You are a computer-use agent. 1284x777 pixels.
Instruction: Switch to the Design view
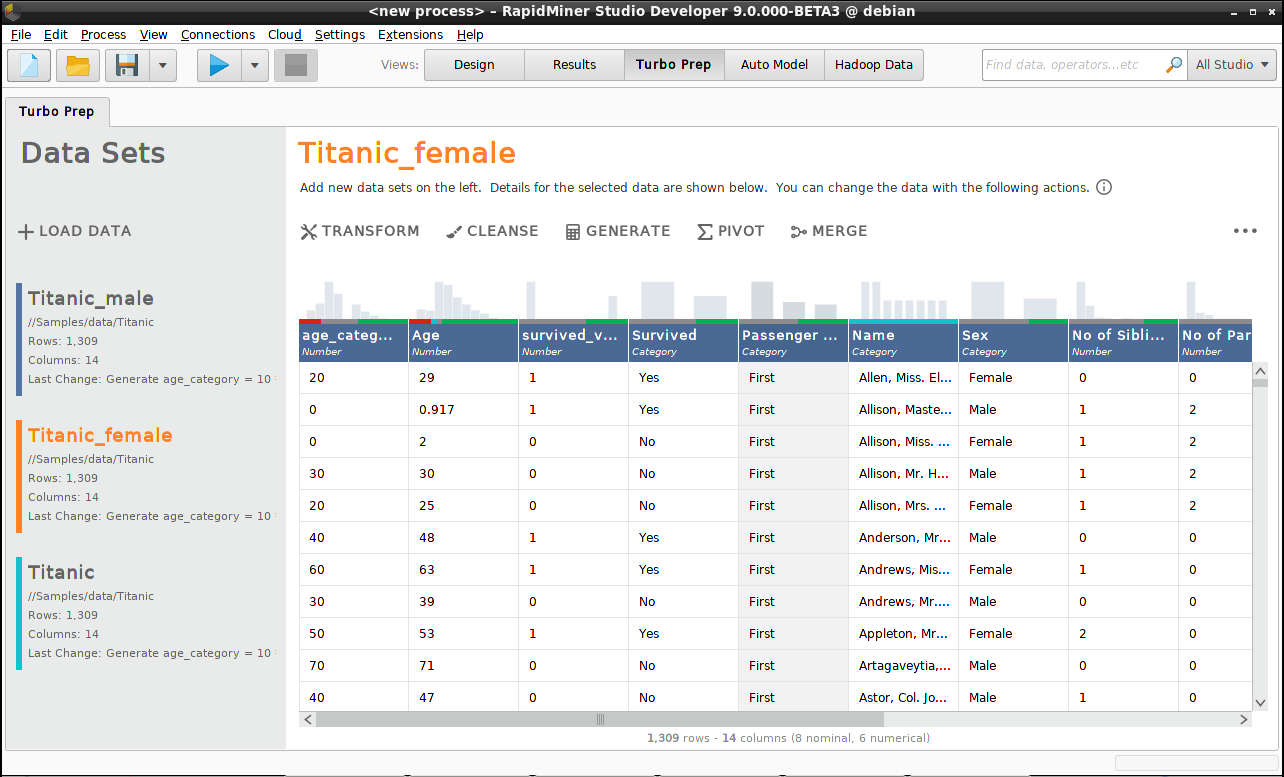[x=473, y=64]
